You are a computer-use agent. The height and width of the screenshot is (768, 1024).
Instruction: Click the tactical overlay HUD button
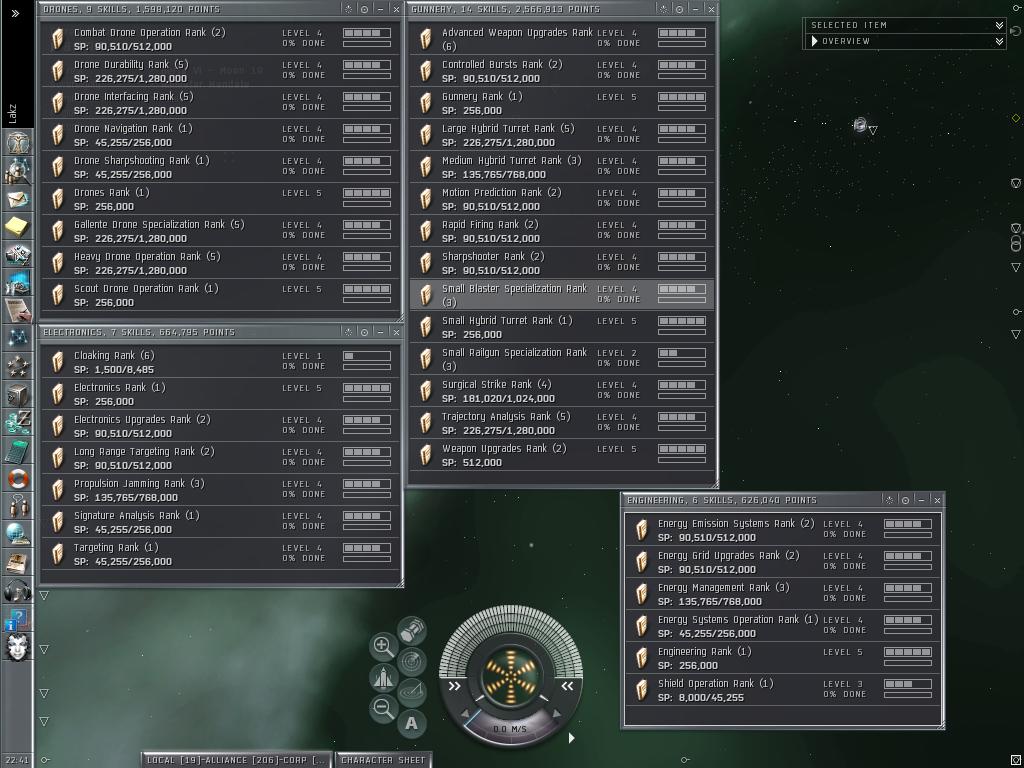pos(412,692)
